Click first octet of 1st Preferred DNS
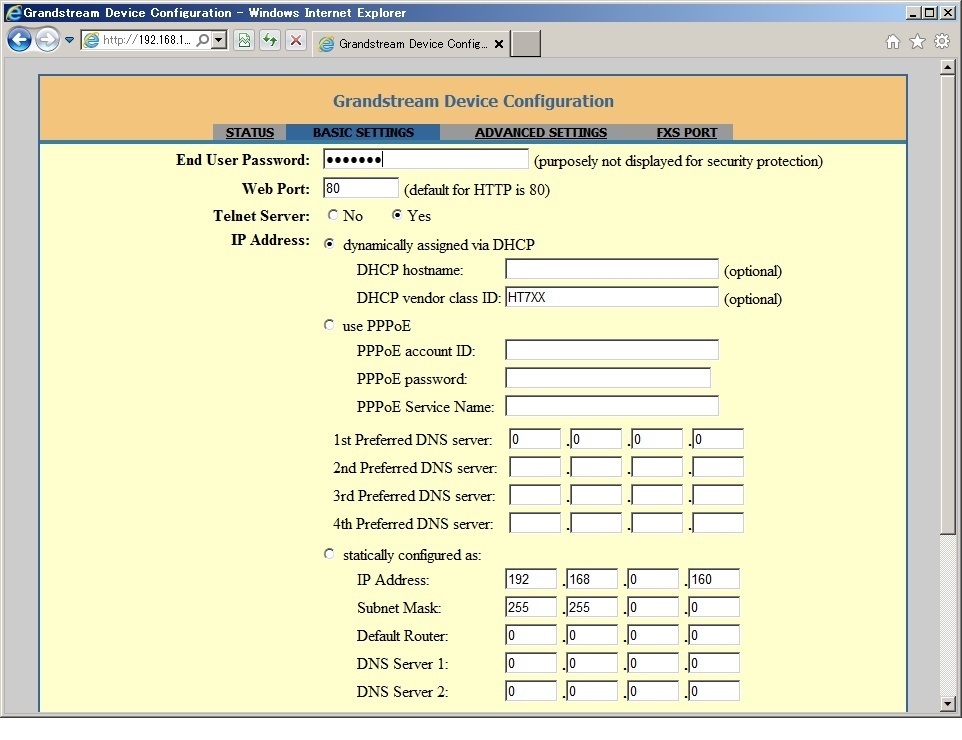The height and width of the screenshot is (740, 962). pos(535,439)
